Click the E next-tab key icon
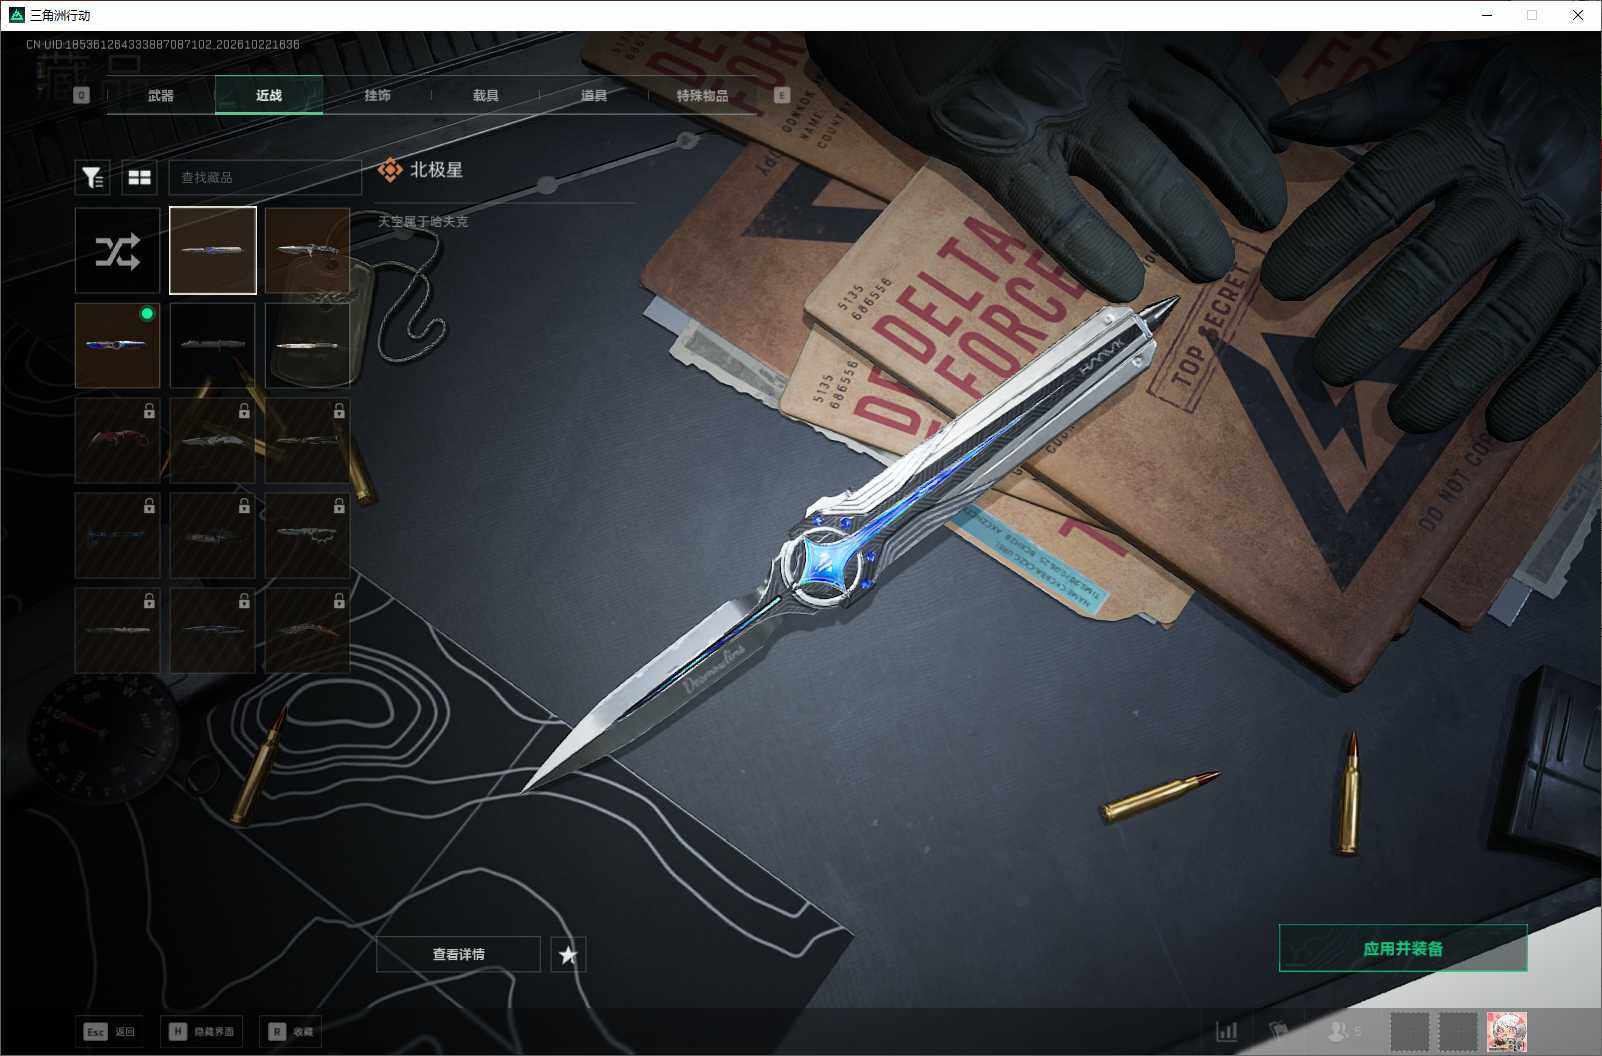 [782, 95]
